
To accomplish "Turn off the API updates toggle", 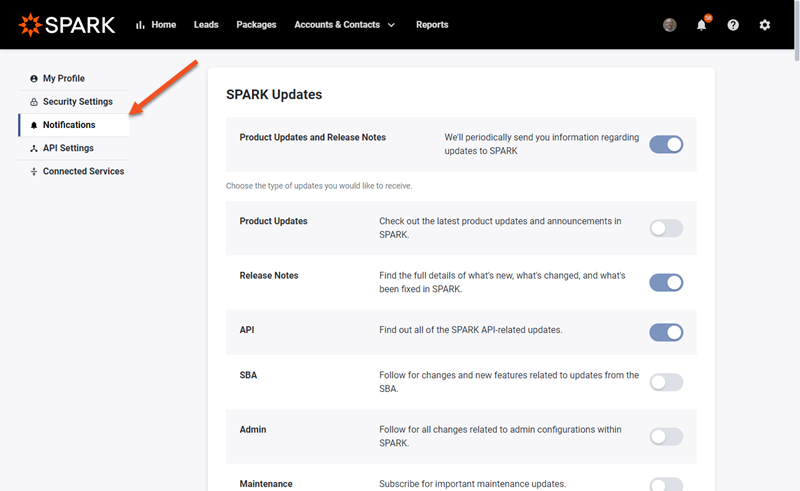I will (x=666, y=332).
